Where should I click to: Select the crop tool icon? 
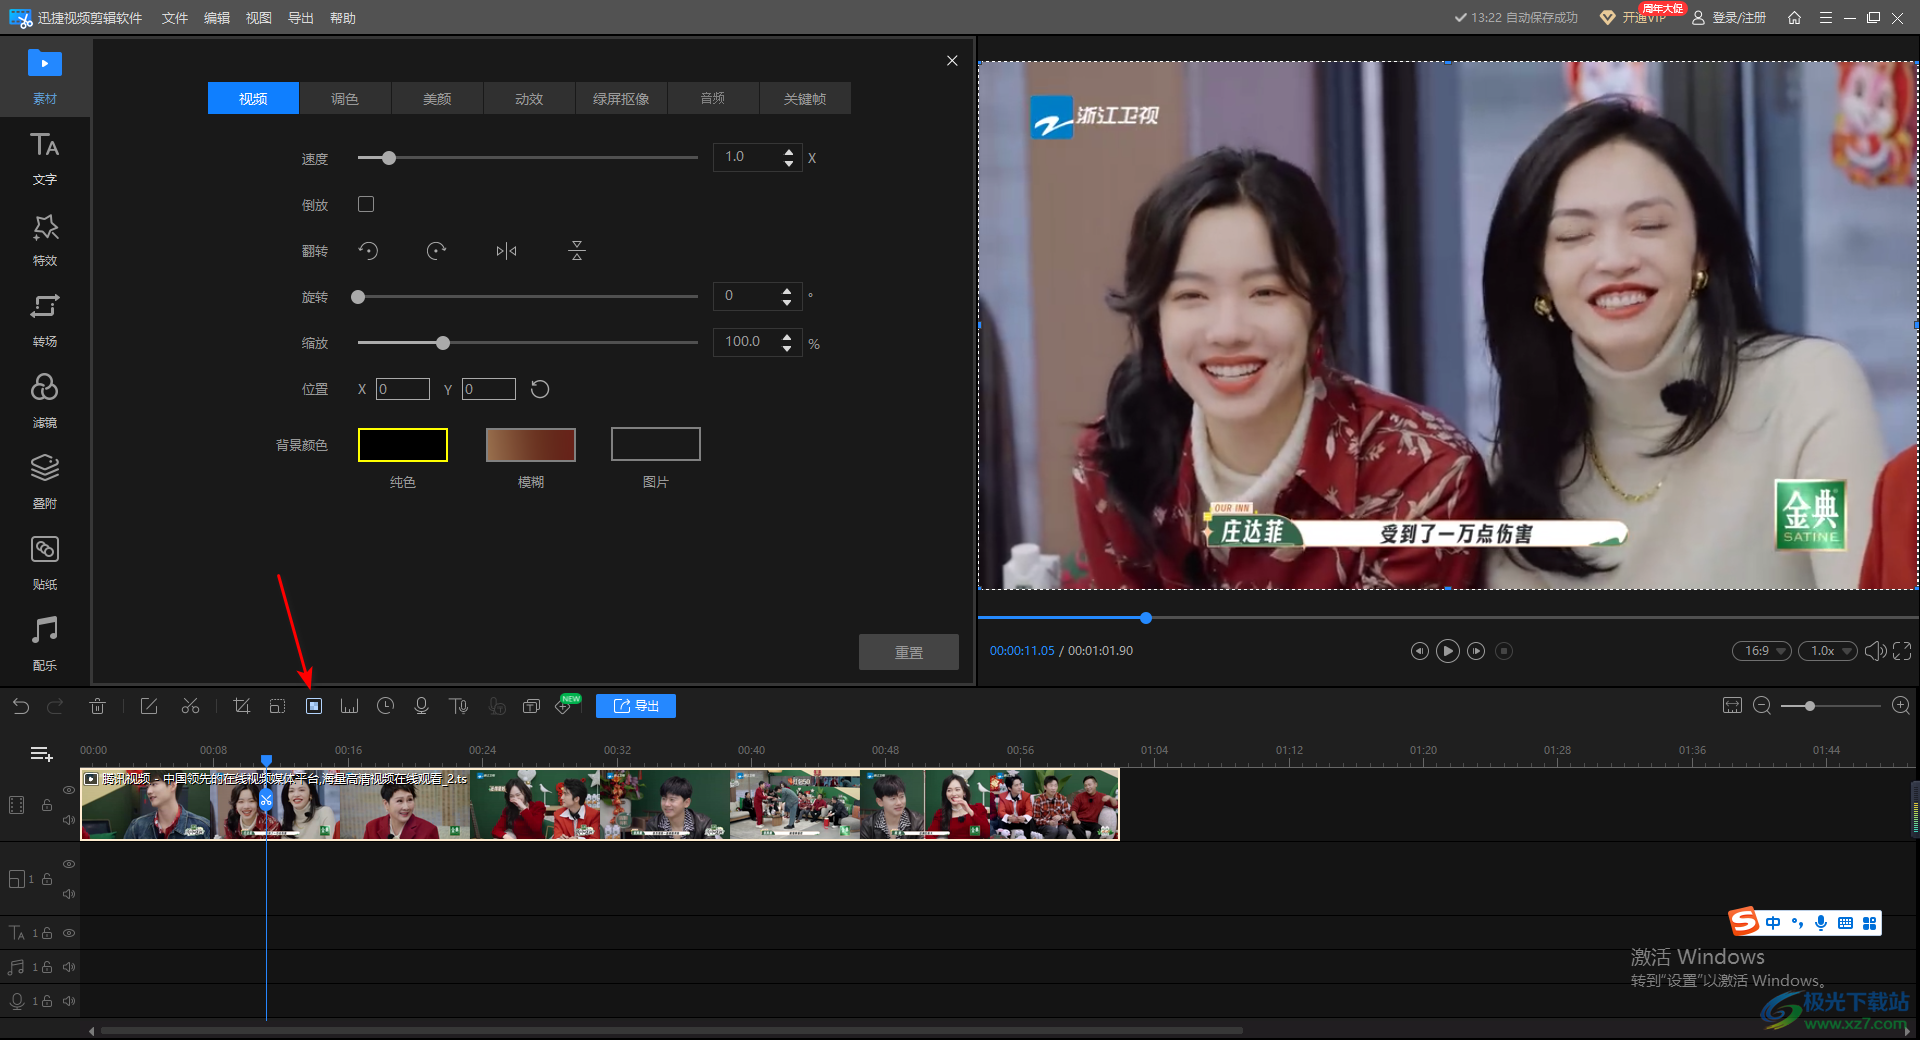tap(241, 706)
